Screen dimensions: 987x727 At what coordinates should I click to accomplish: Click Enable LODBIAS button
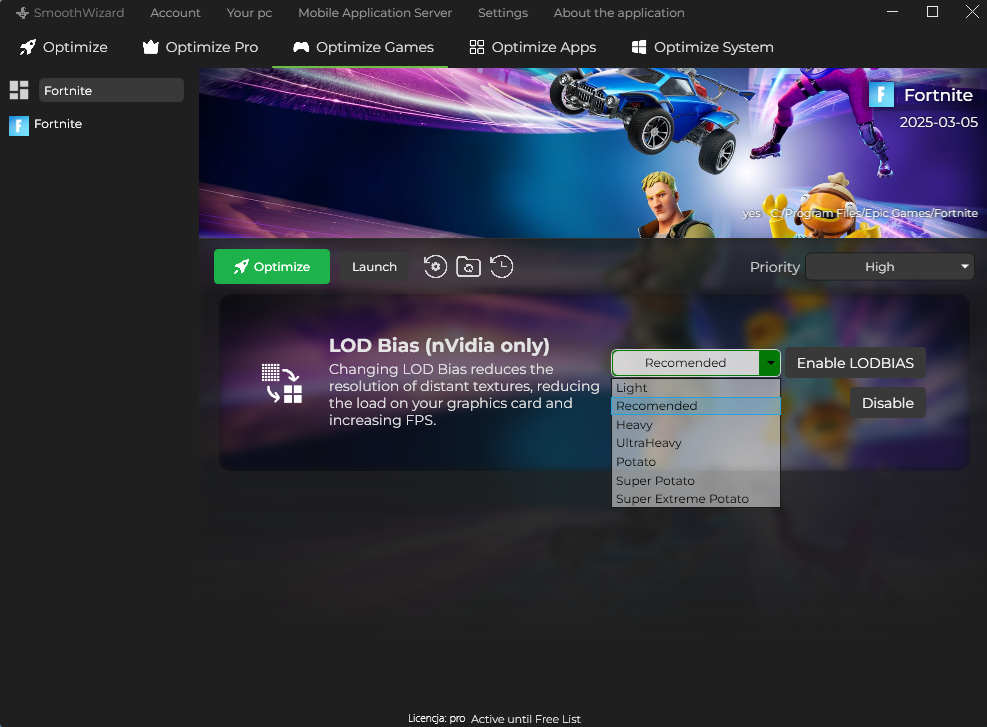(855, 363)
